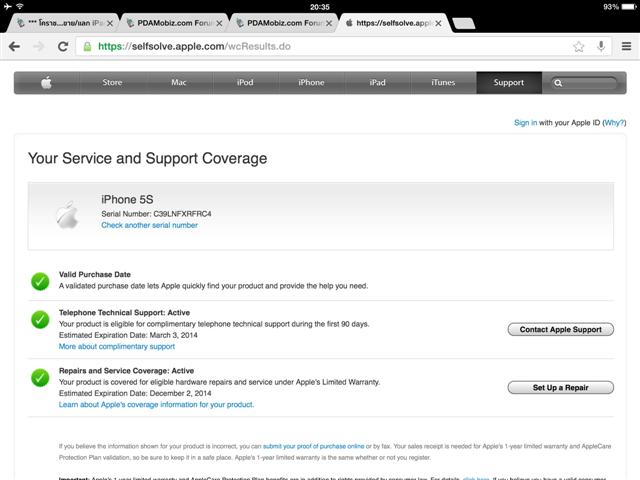This screenshot has height=480, width=640.
Task: Open iPad in the Apple navigation
Action: (x=377, y=83)
